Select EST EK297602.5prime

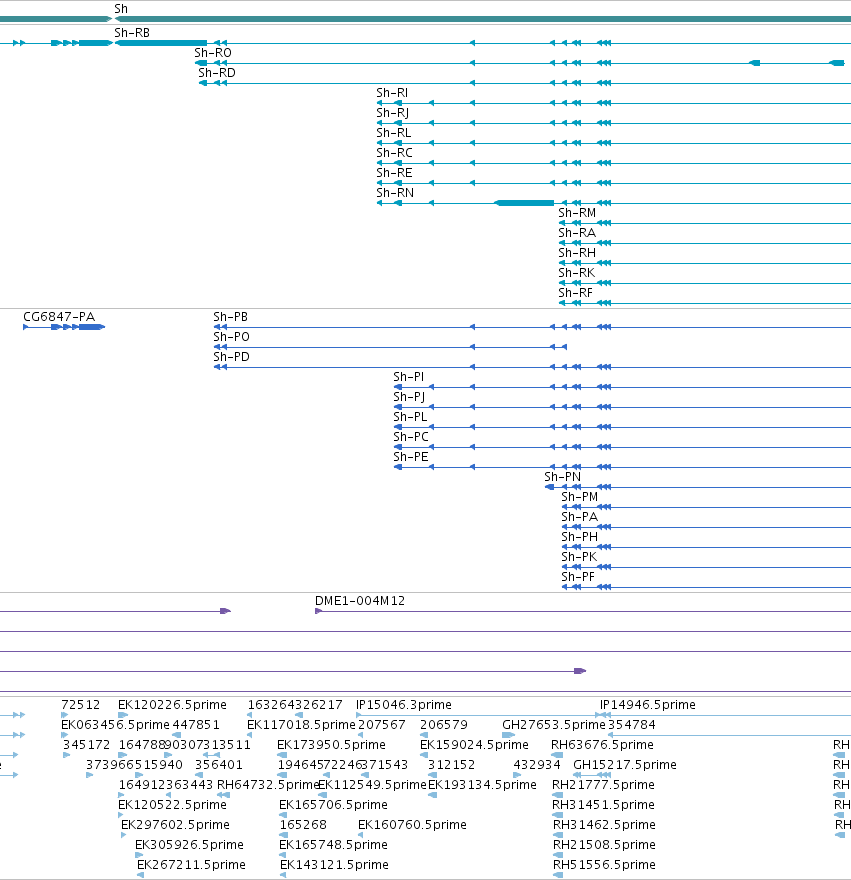[x=175, y=825]
